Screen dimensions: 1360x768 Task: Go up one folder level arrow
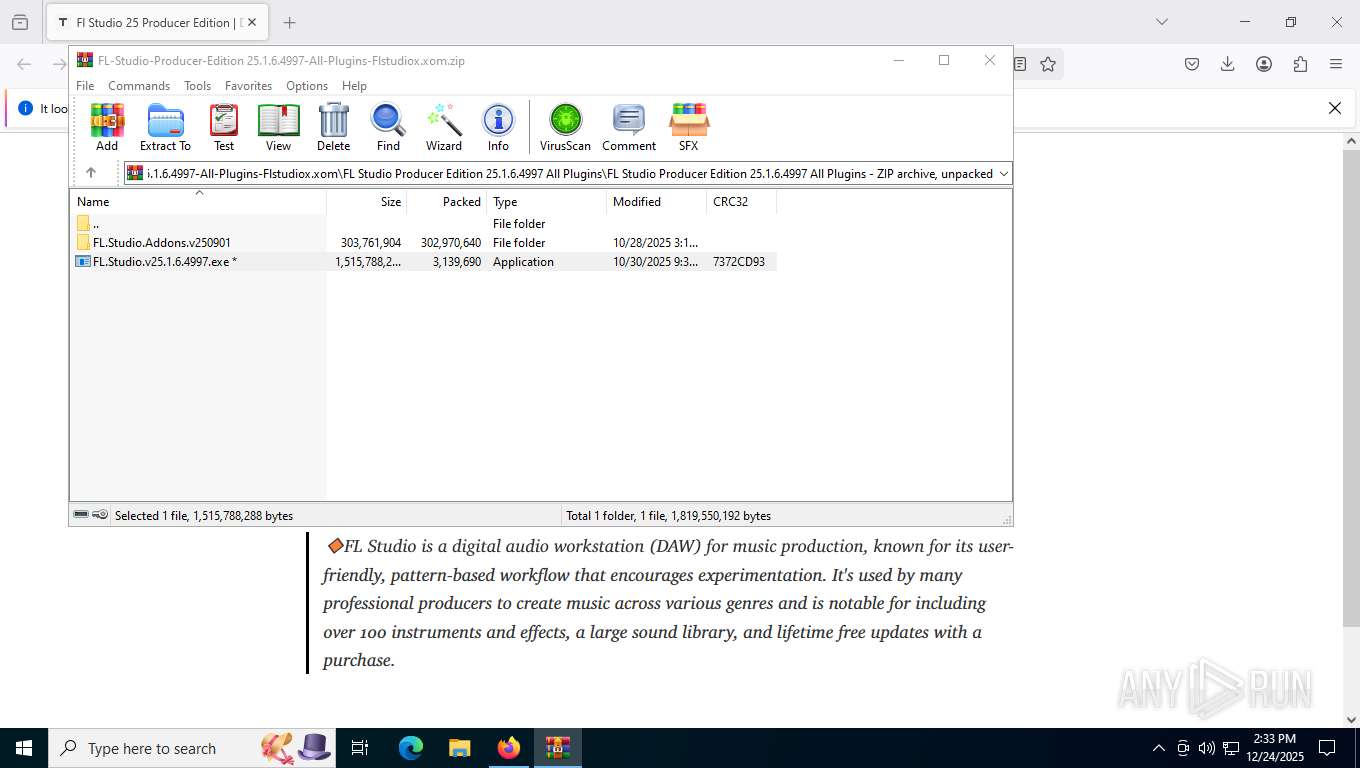tap(91, 173)
